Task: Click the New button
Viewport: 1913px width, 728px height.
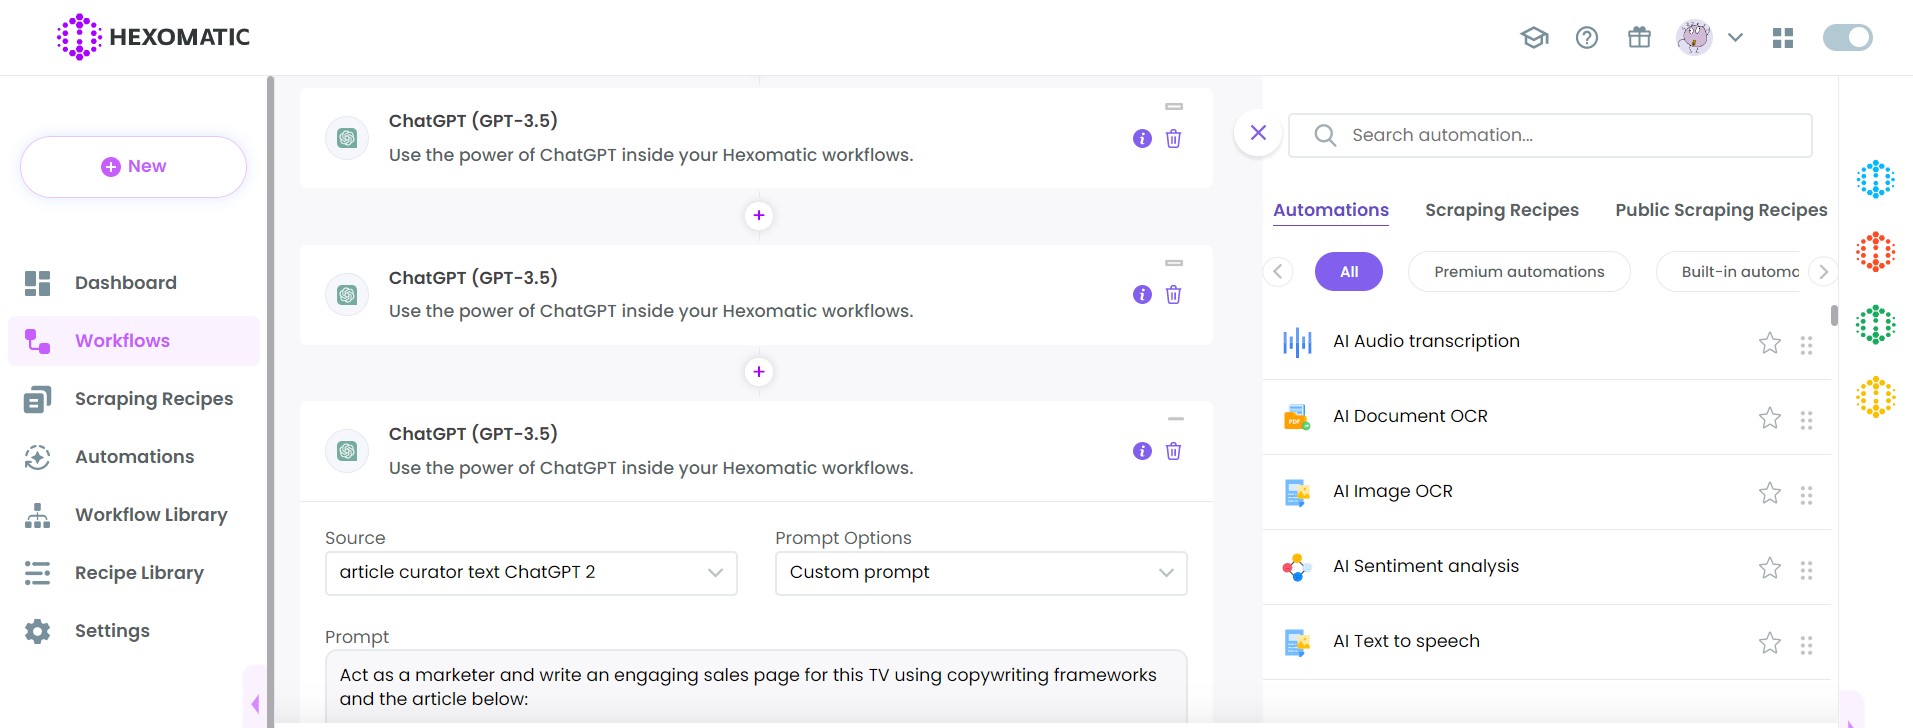Action: click(133, 167)
